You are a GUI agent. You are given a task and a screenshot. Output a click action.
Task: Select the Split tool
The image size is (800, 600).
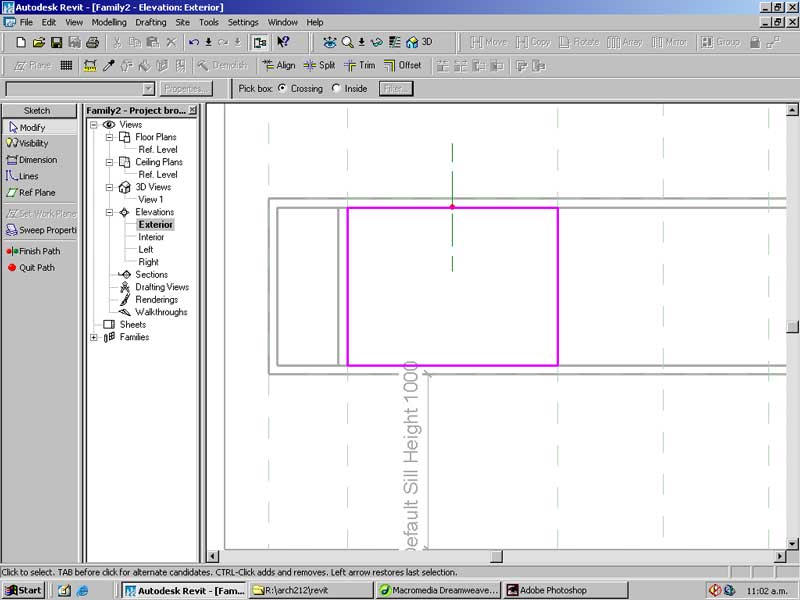pos(319,65)
